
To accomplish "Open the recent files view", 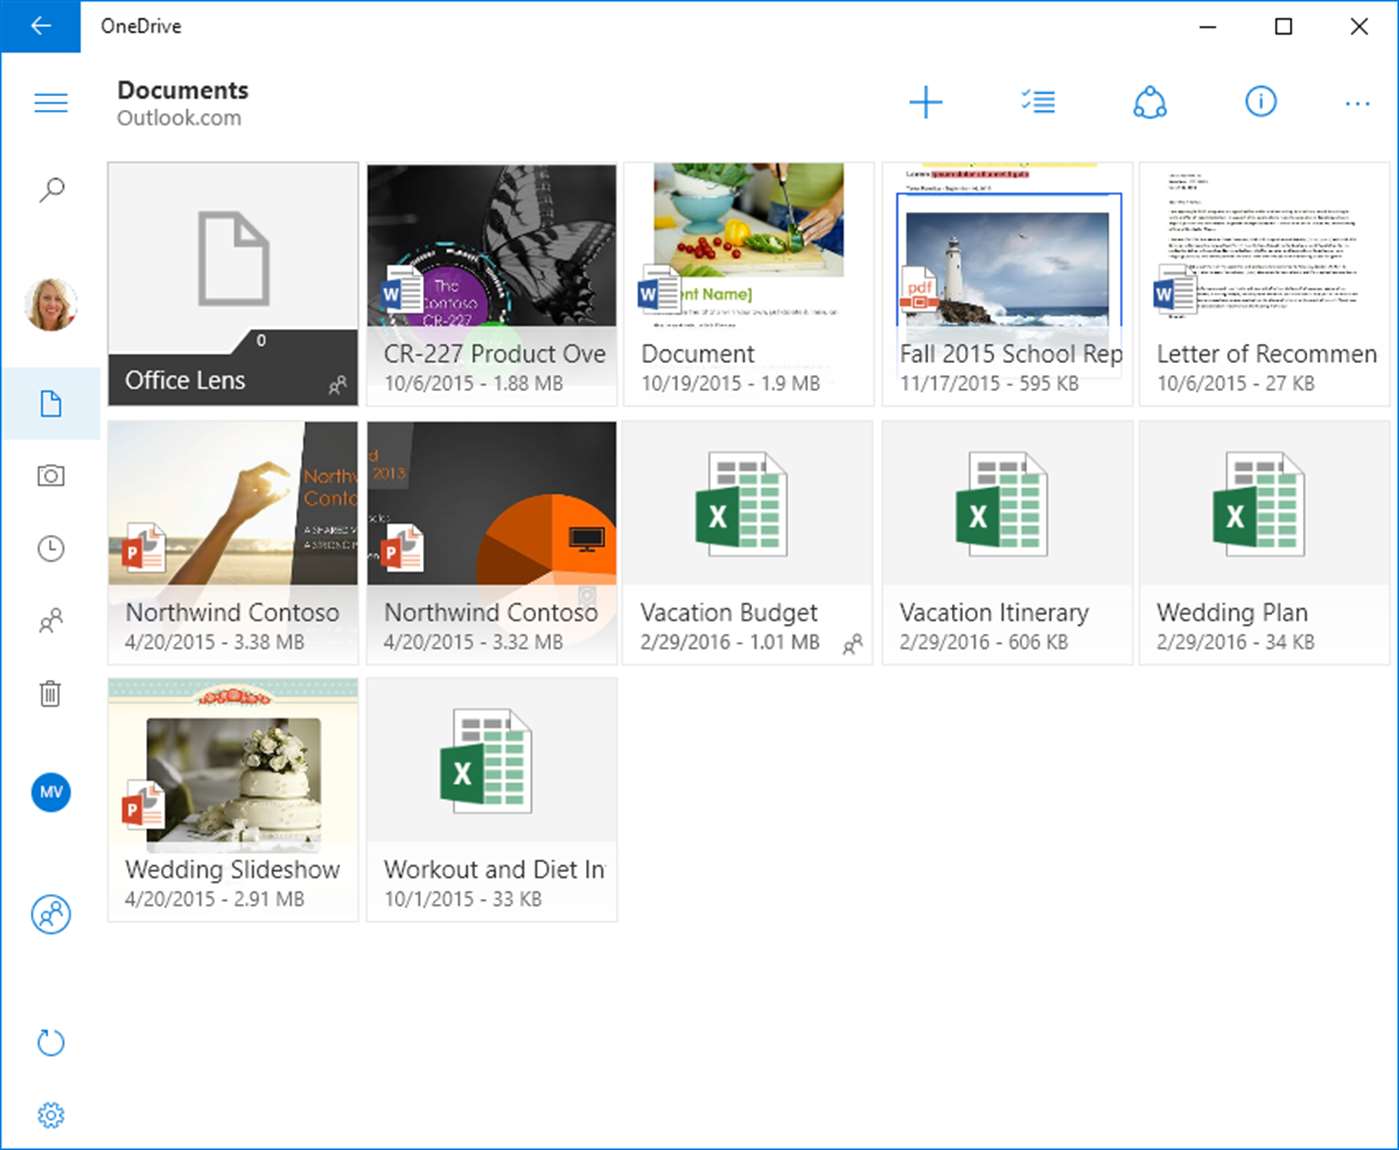I will click(x=51, y=548).
